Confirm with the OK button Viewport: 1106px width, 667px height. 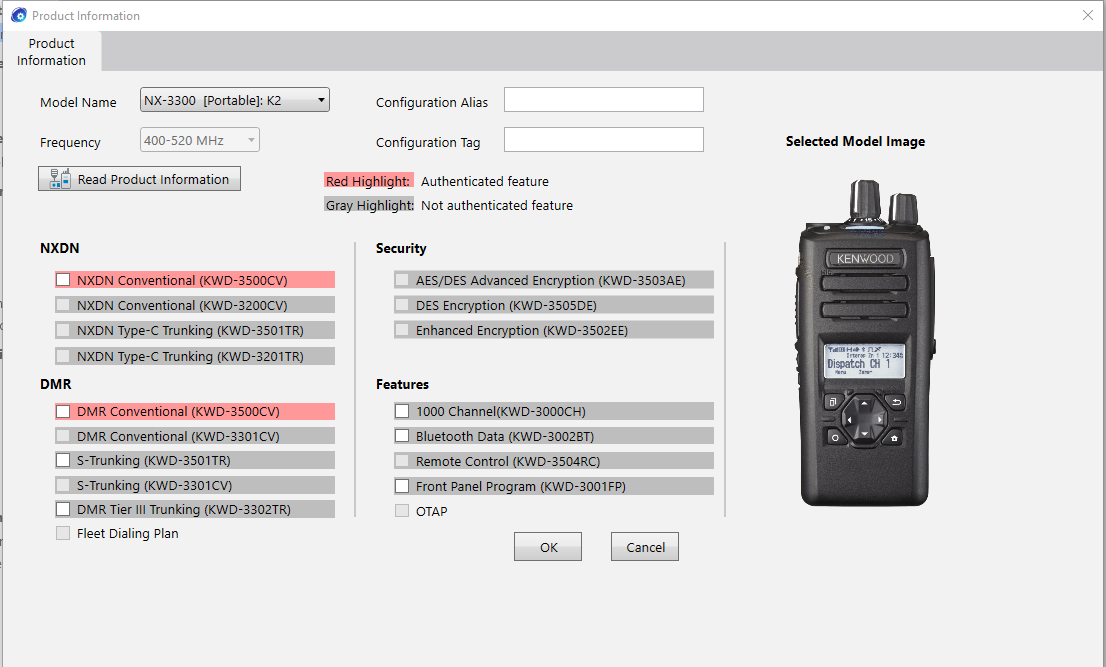click(x=548, y=547)
